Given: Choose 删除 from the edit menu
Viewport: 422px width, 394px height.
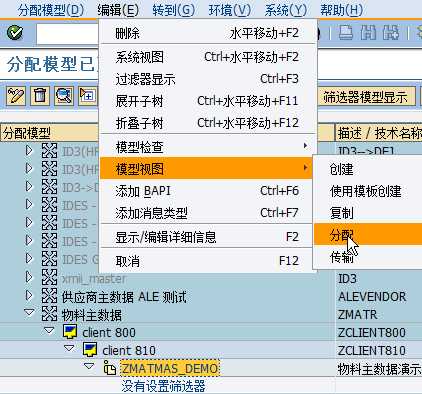Looking at the screenshot, I should tap(207, 33).
